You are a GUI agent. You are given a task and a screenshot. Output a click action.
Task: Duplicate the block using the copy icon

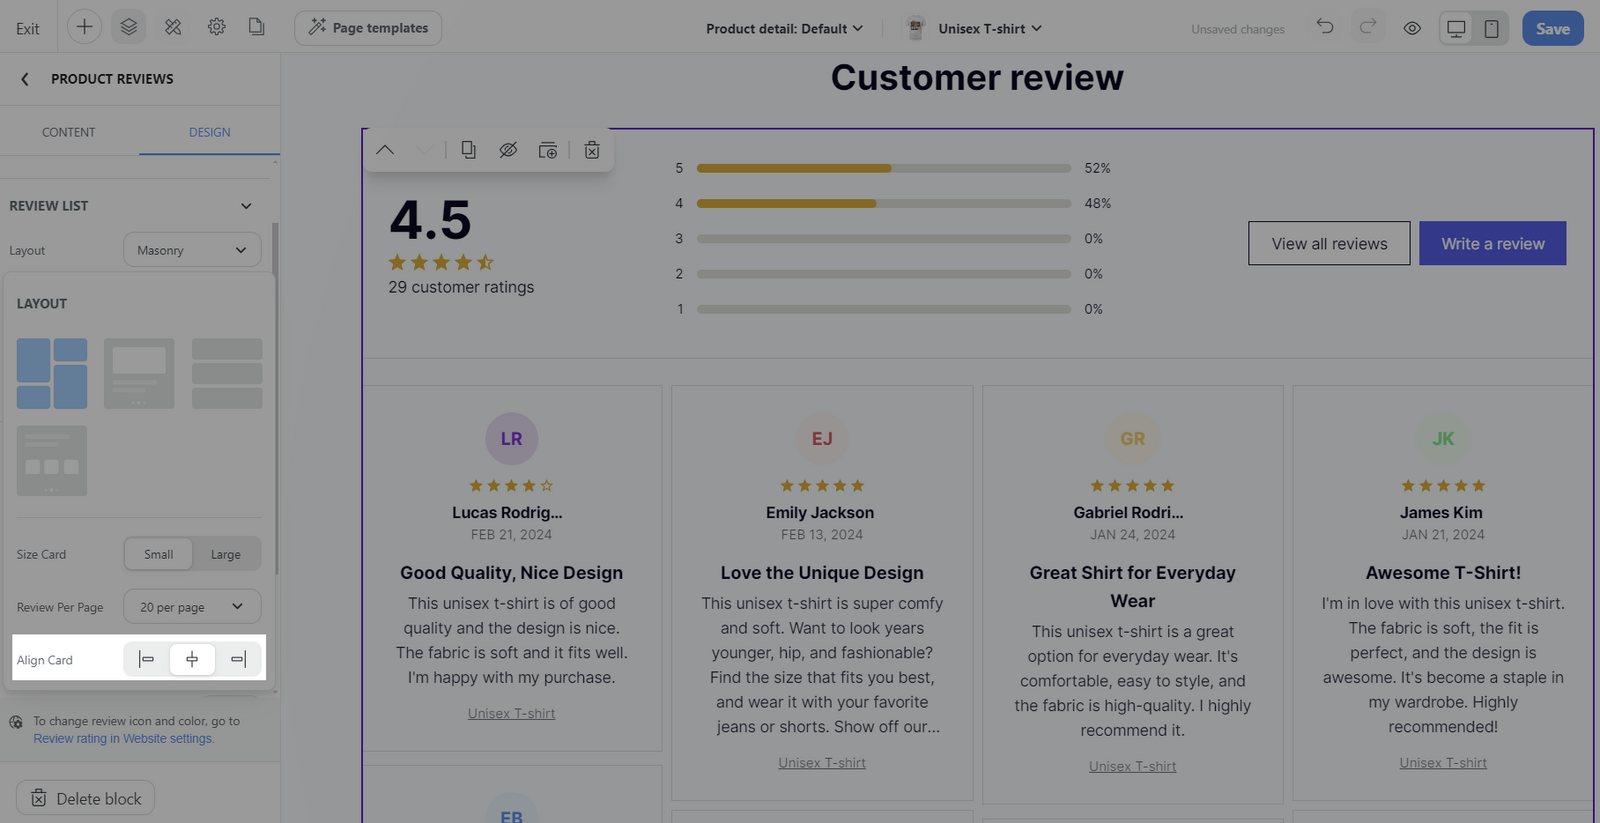point(468,150)
